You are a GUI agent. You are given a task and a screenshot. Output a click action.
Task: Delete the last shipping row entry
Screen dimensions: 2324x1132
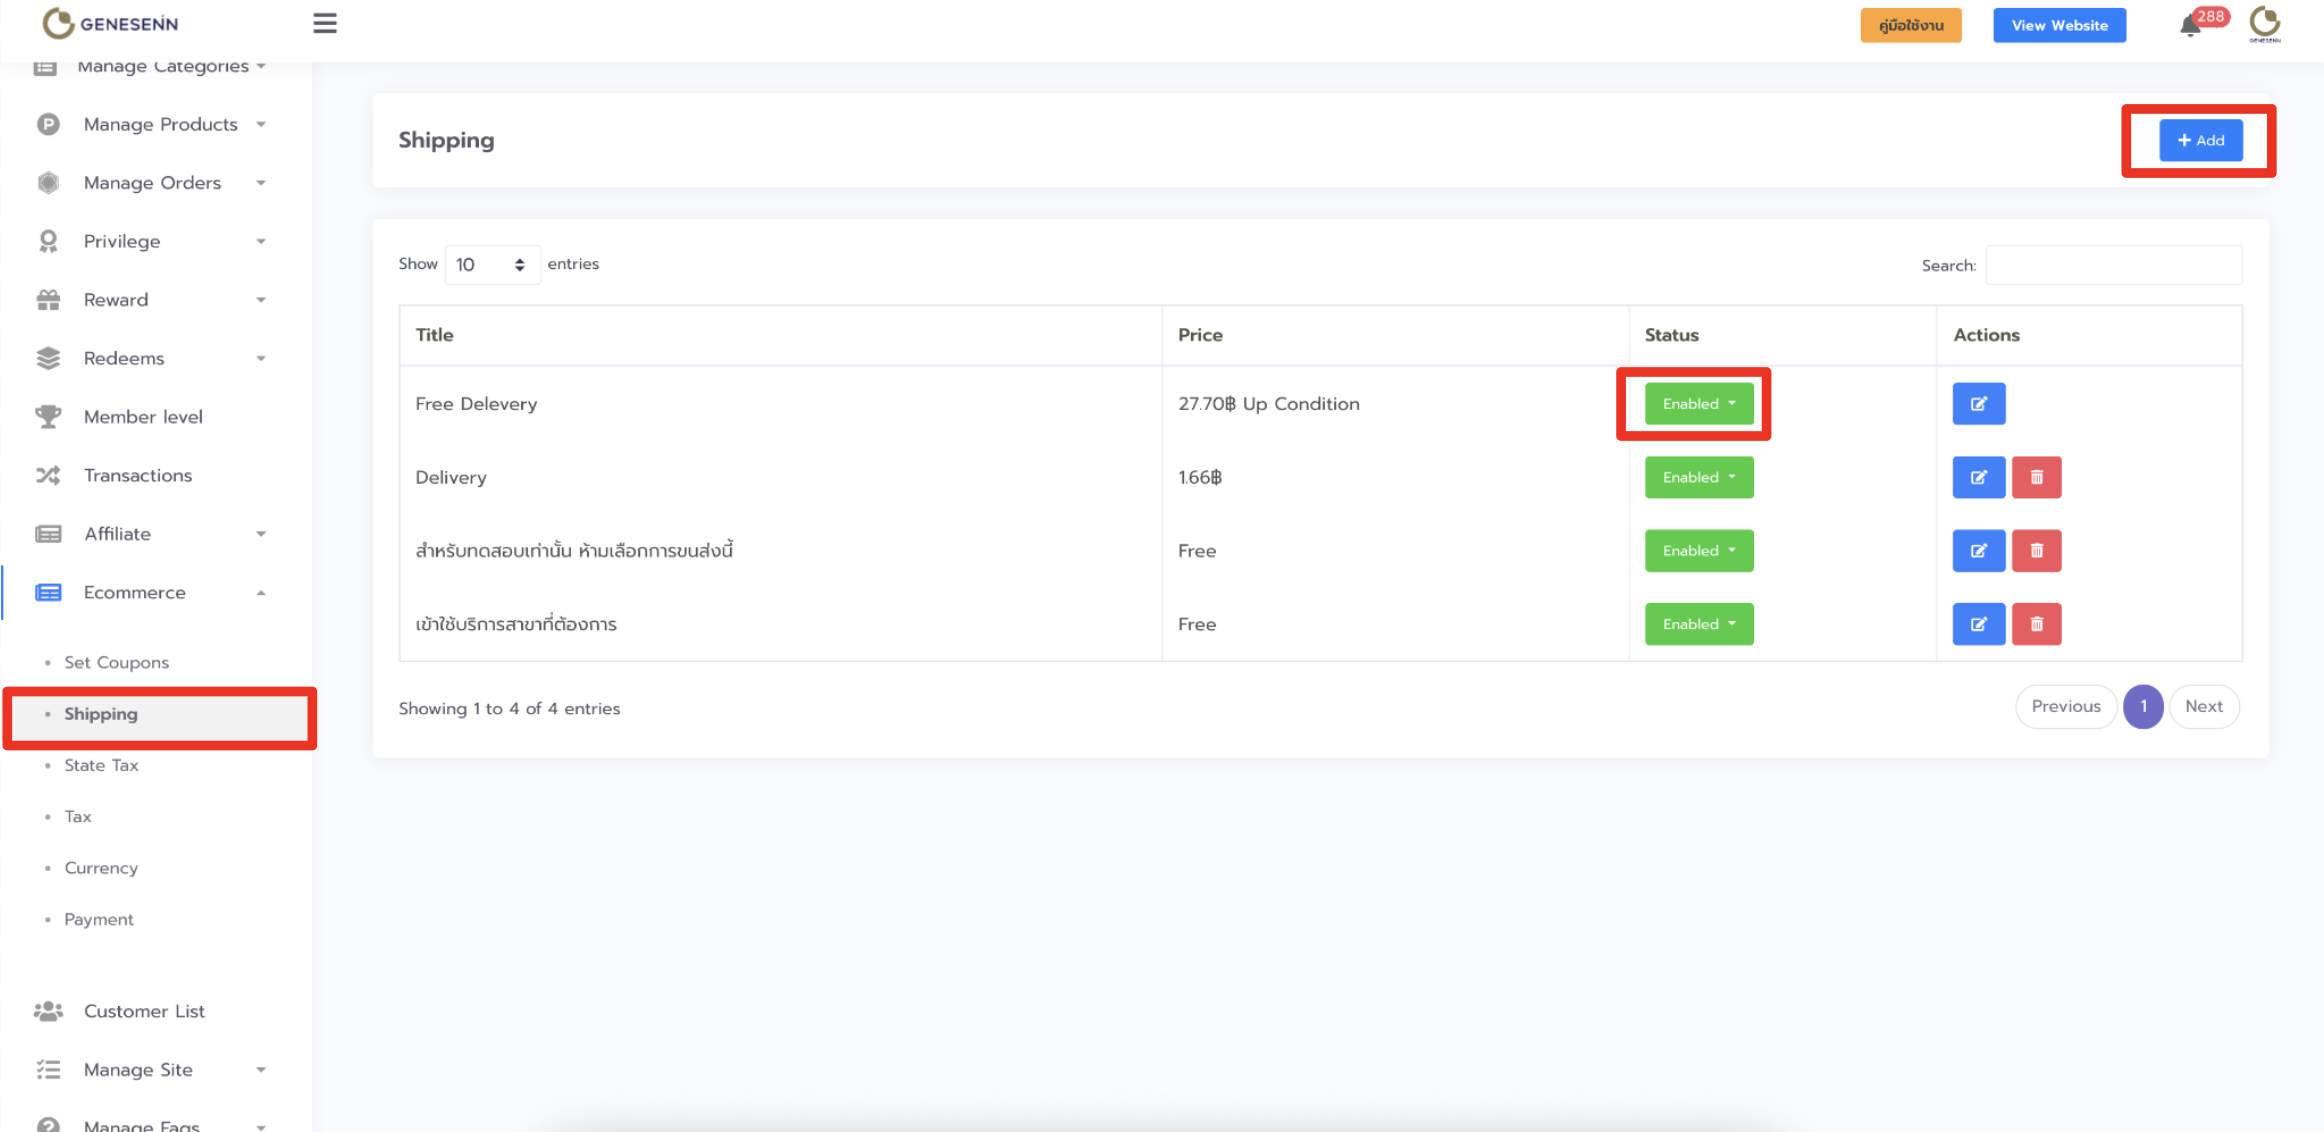(x=2036, y=624)
